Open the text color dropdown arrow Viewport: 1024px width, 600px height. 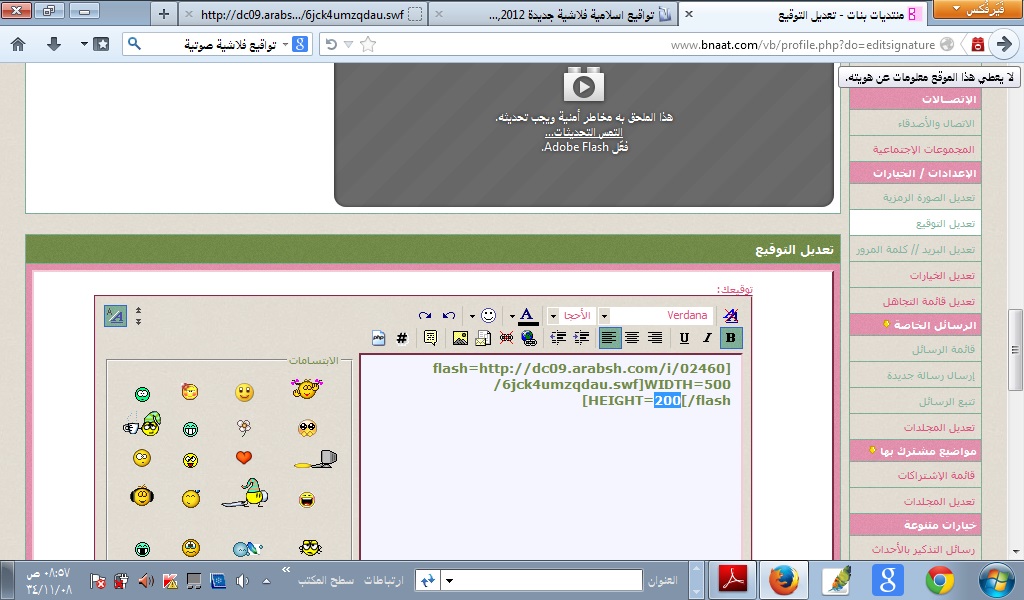tap(512, 316)
